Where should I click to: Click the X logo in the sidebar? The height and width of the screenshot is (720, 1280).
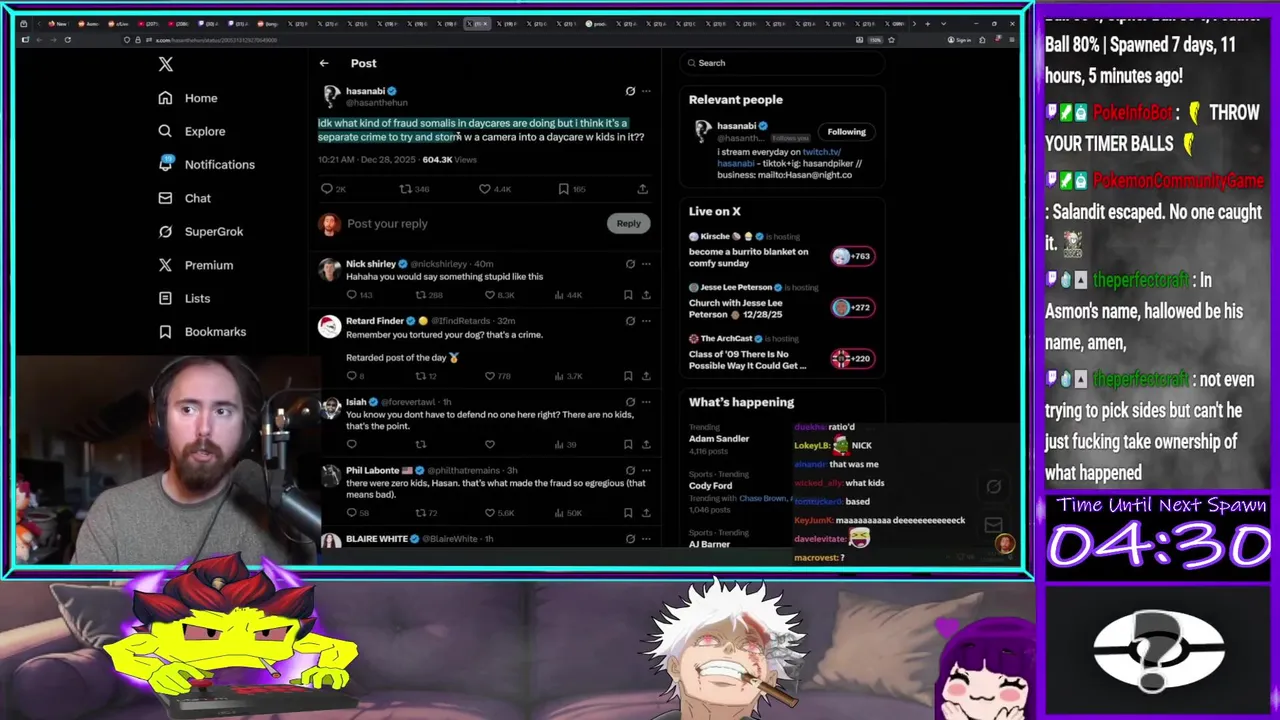pos(166,65)
